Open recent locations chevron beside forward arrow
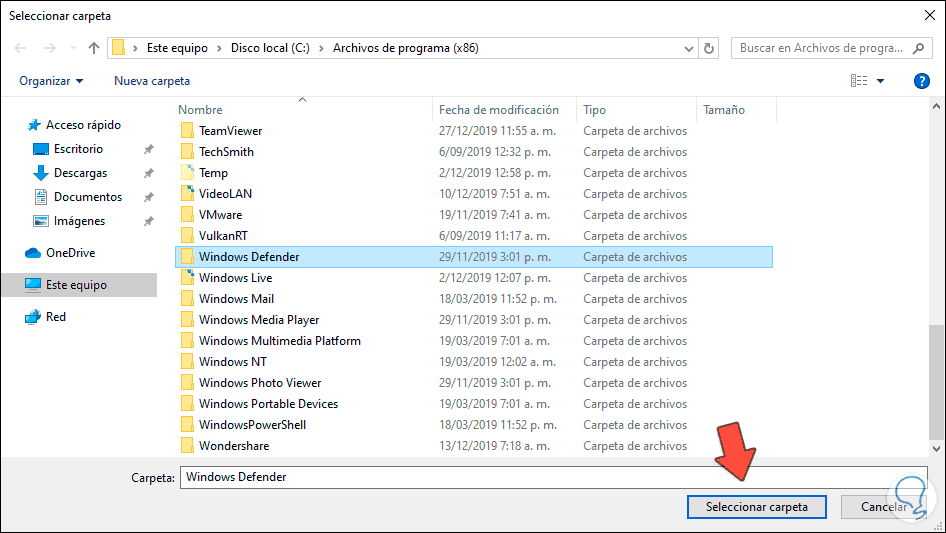The image size is (946, 533). tap(73, 48)
